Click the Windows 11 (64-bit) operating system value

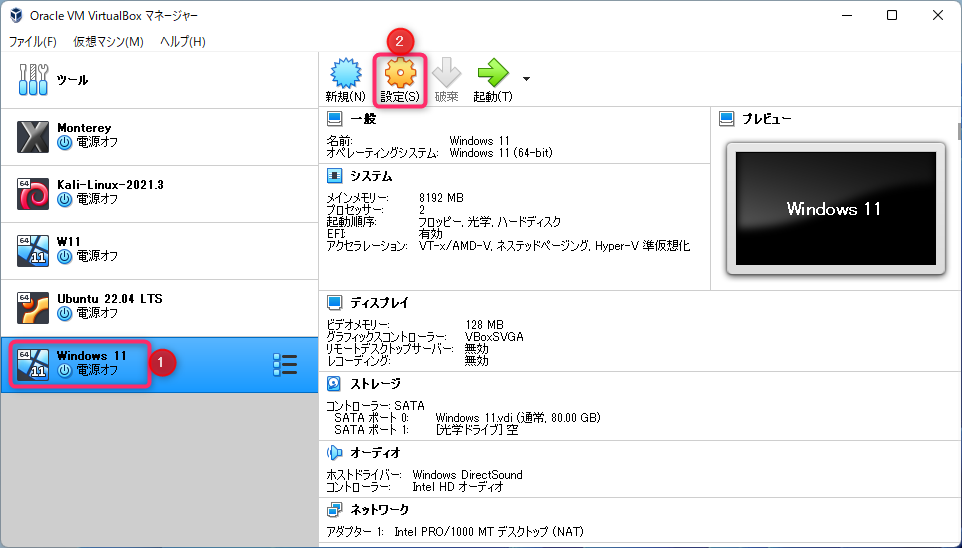(x=501, y=153)
